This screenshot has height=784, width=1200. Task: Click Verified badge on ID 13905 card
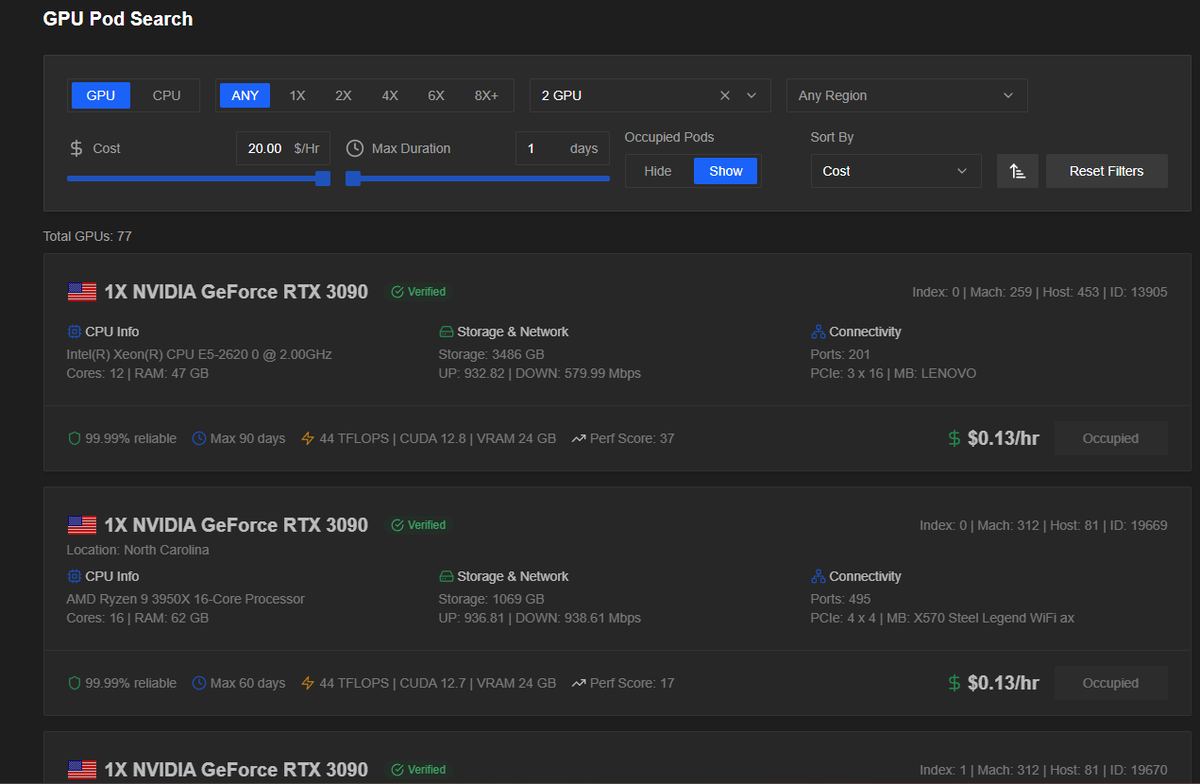[x=419, y=292]
